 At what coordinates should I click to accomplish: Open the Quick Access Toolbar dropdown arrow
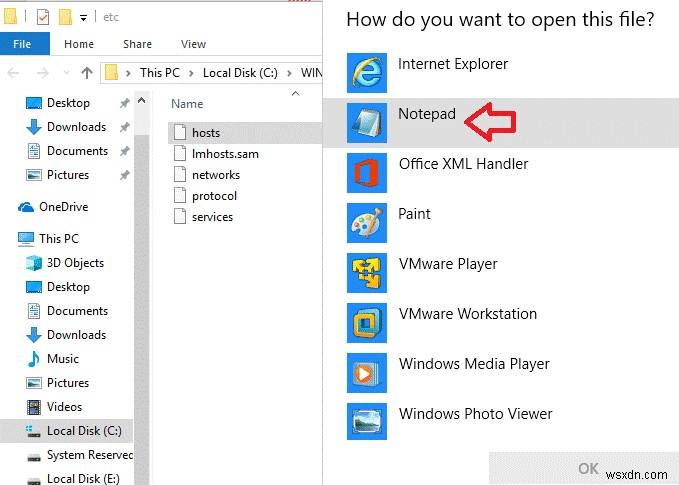point(84,18)
